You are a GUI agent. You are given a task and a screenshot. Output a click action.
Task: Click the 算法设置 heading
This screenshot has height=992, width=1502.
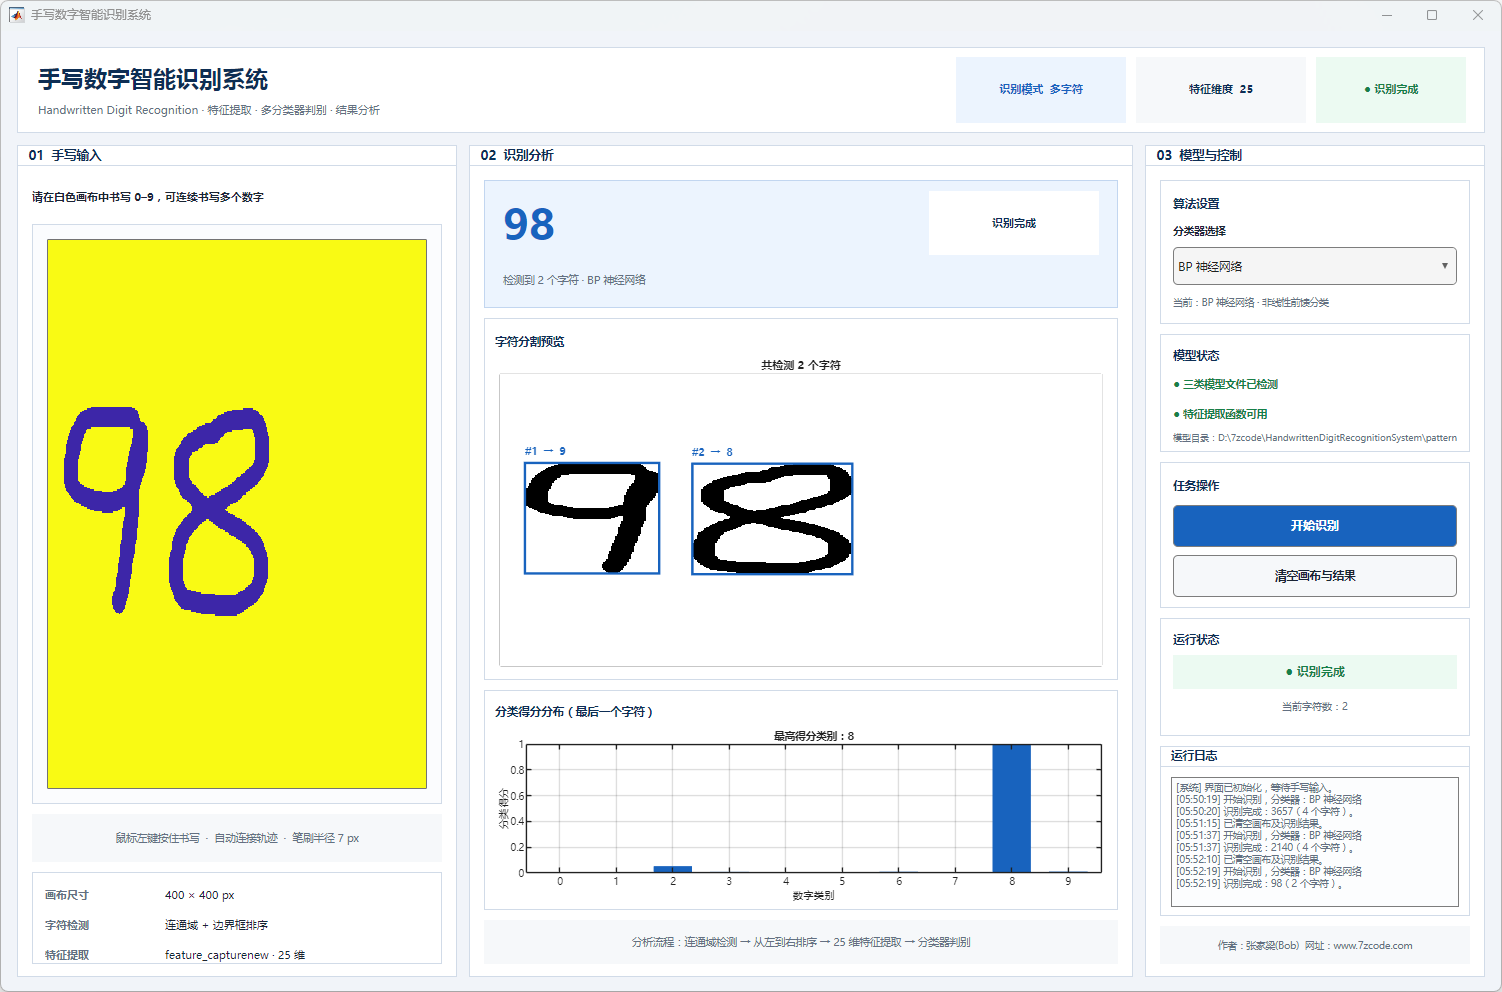1196,204
